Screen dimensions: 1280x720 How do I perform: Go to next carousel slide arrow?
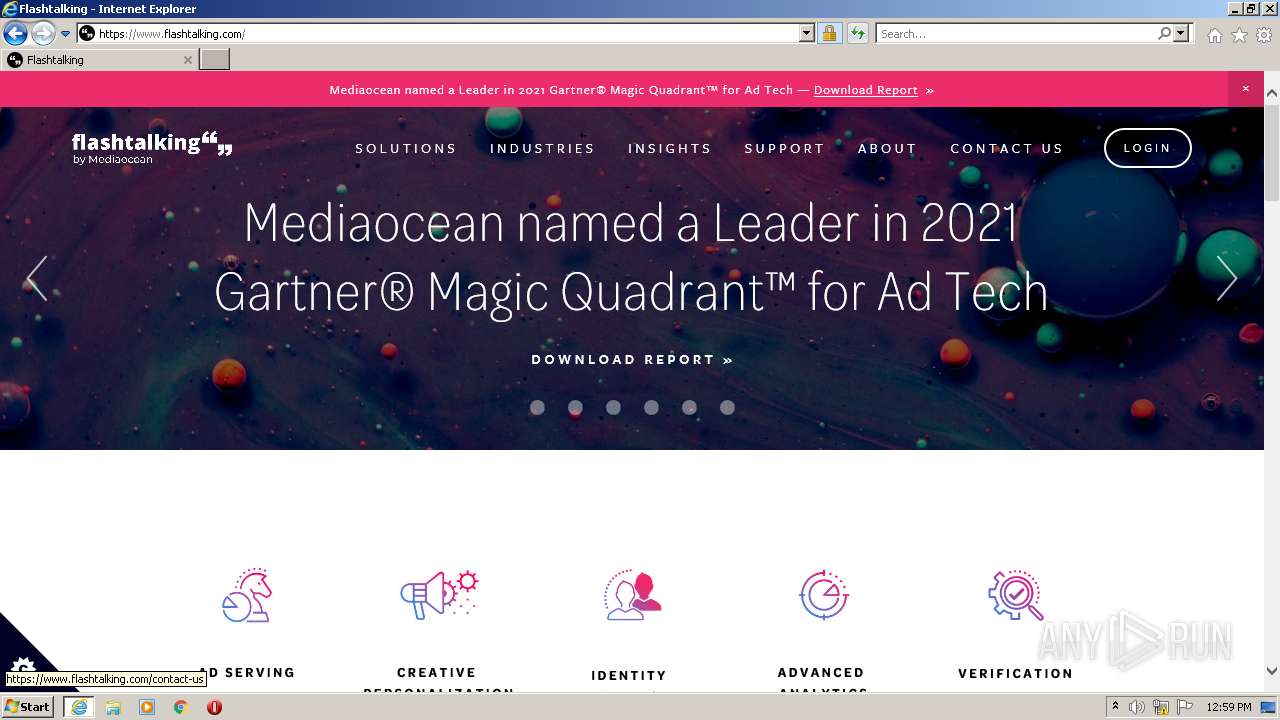click(x=1226, y=278)
